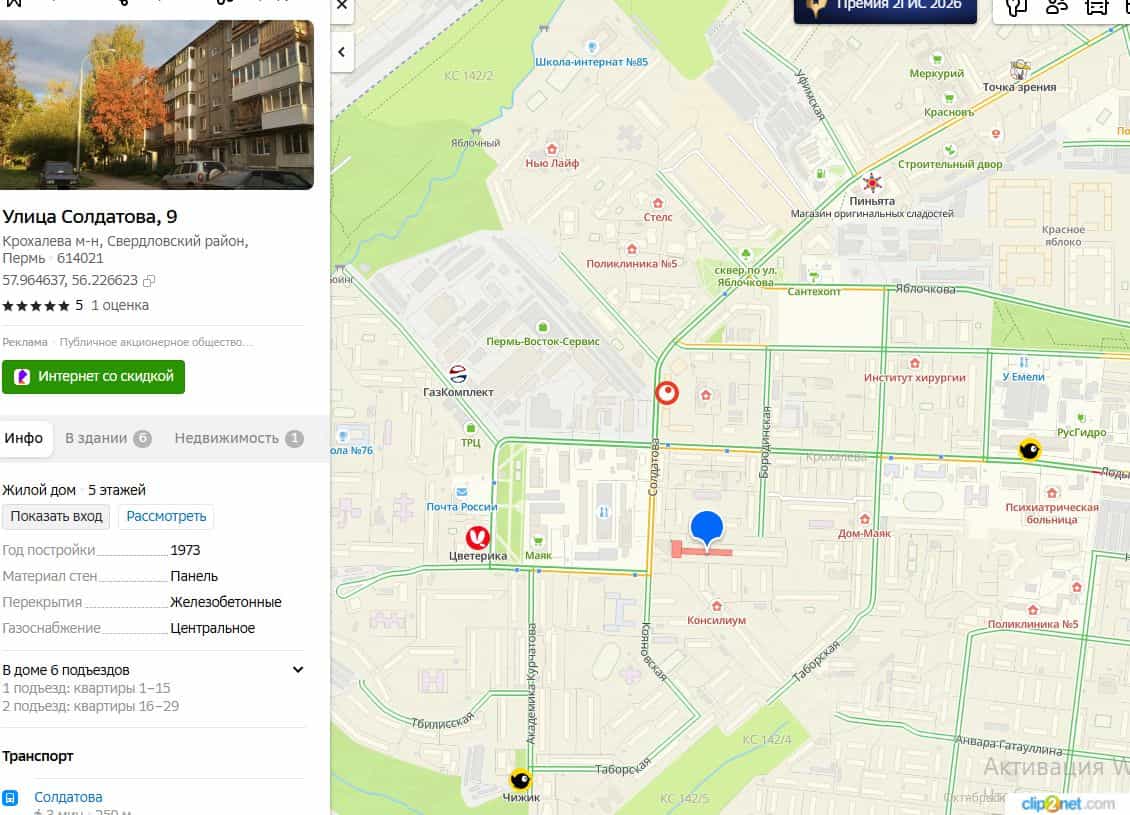Click the Железобетонные value

[x=226, y=602]
